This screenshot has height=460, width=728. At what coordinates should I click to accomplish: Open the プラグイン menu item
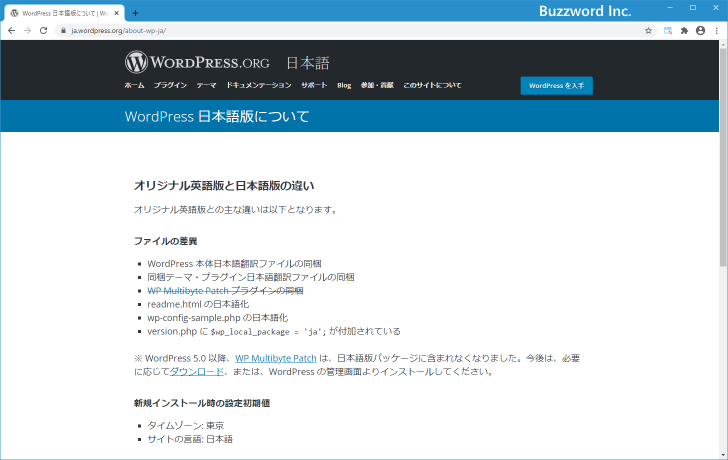[170, 85]
